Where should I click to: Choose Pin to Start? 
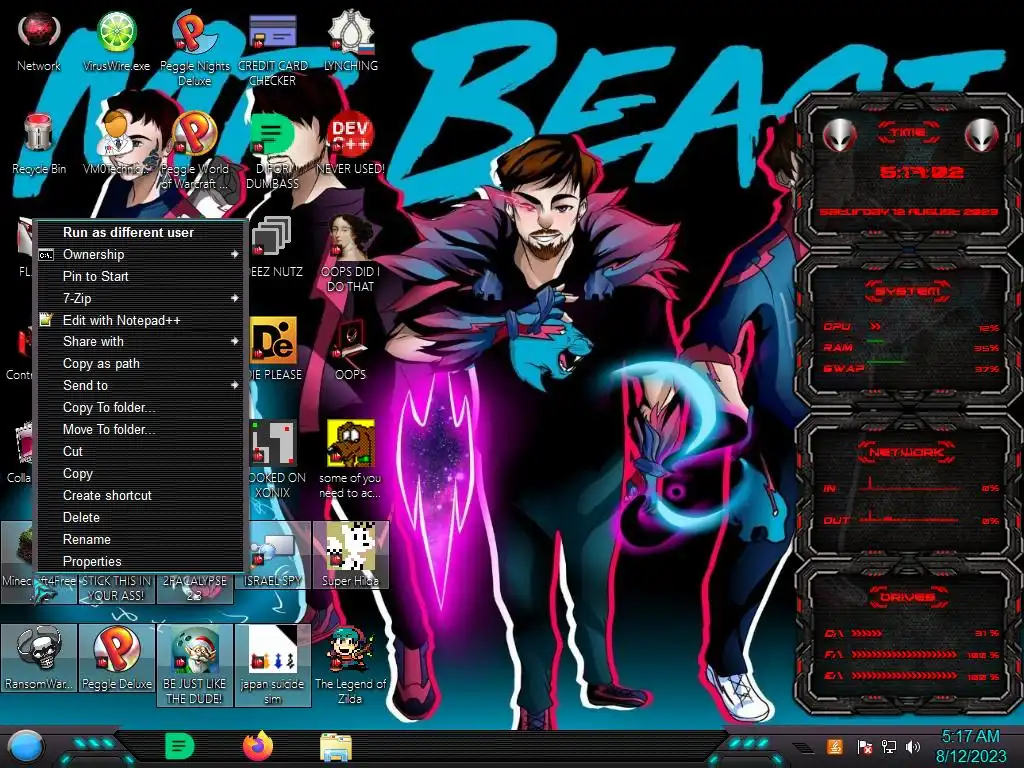(140, 276)
